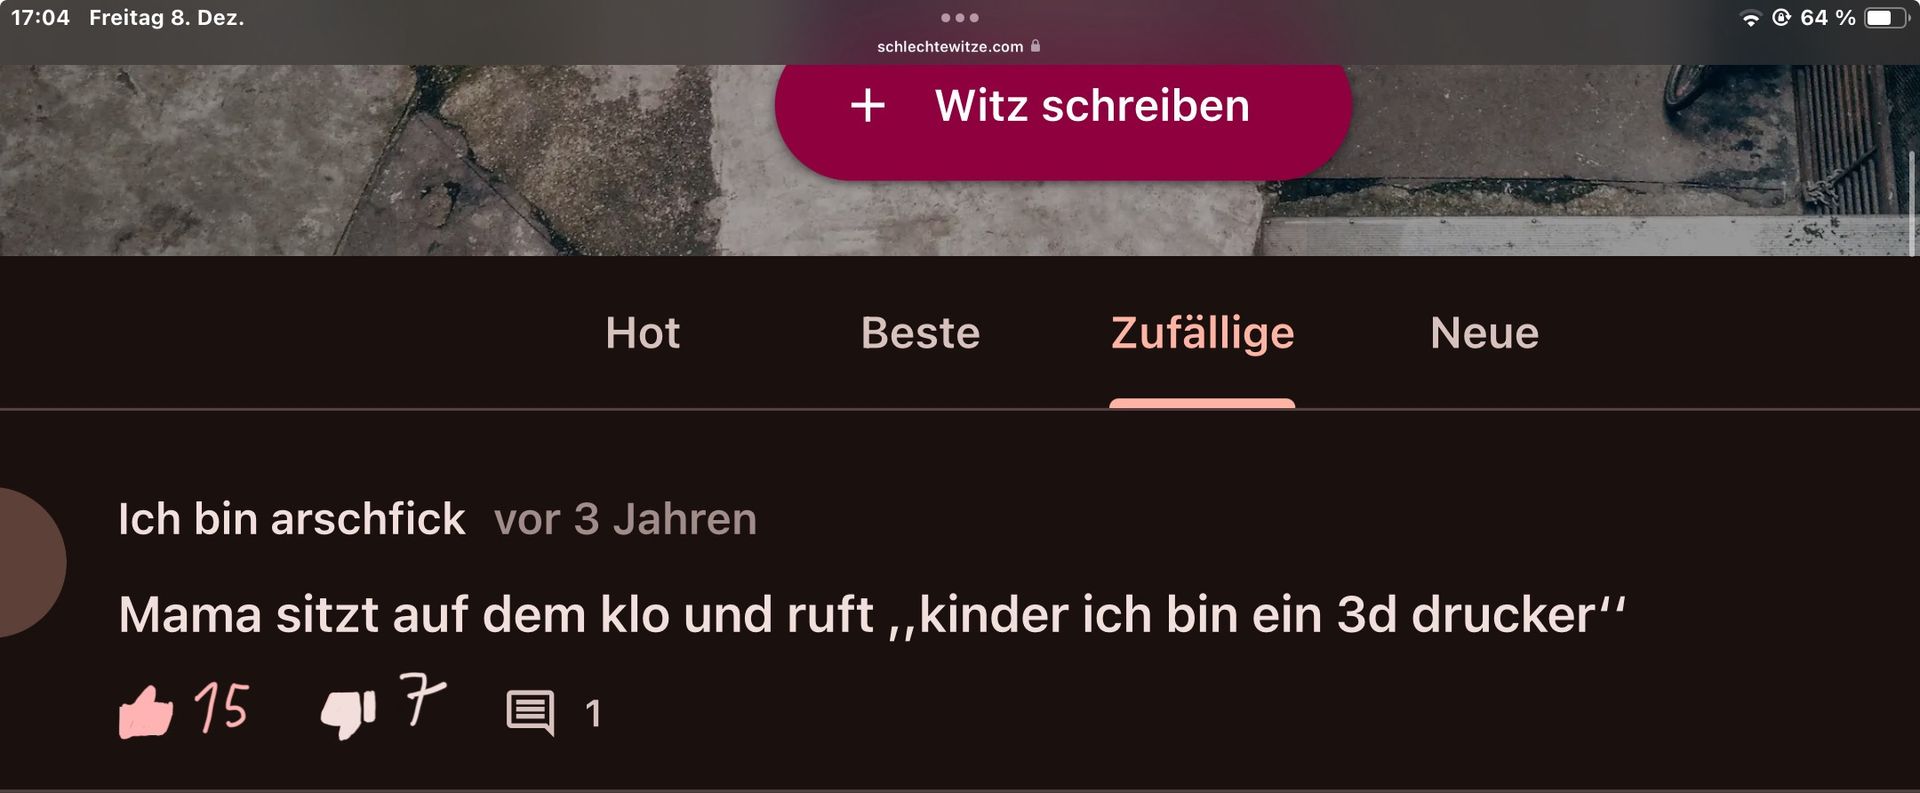1920x793 pixels.
Task: Open profile of user Ich bin arschfick
Action: tap(291, 519)
